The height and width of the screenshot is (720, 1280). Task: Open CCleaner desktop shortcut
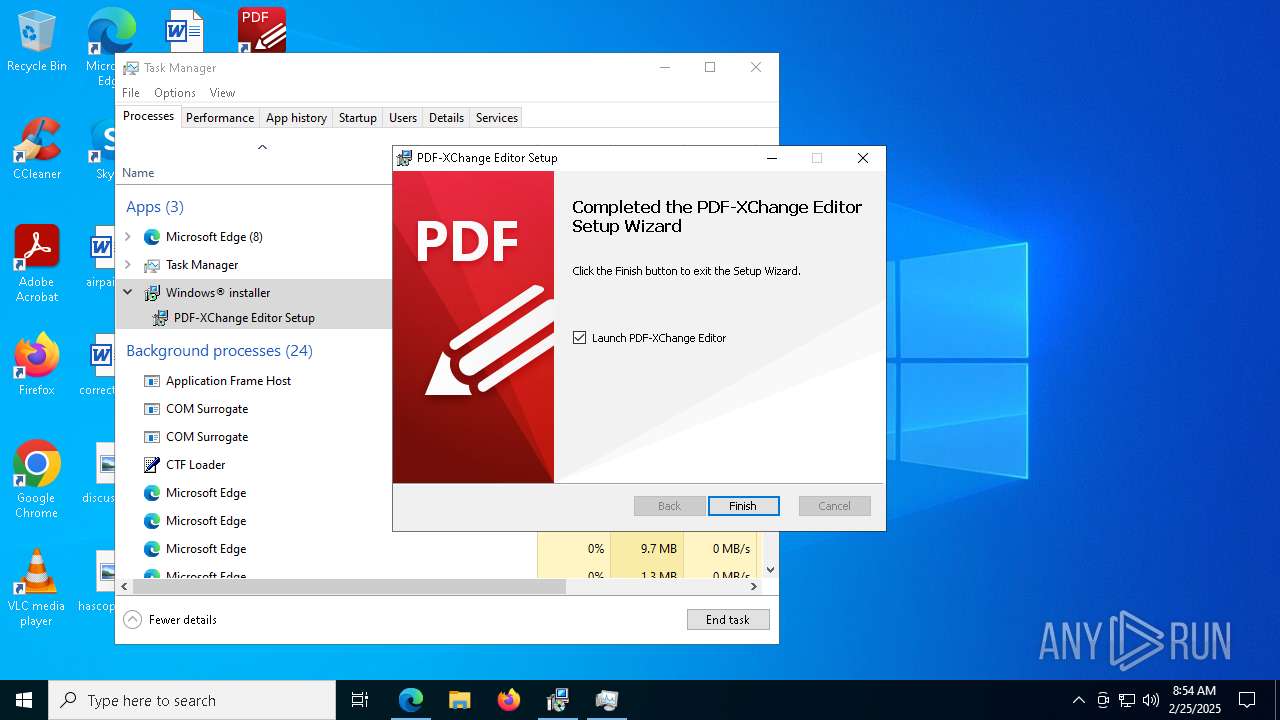[x=36, y=149]
